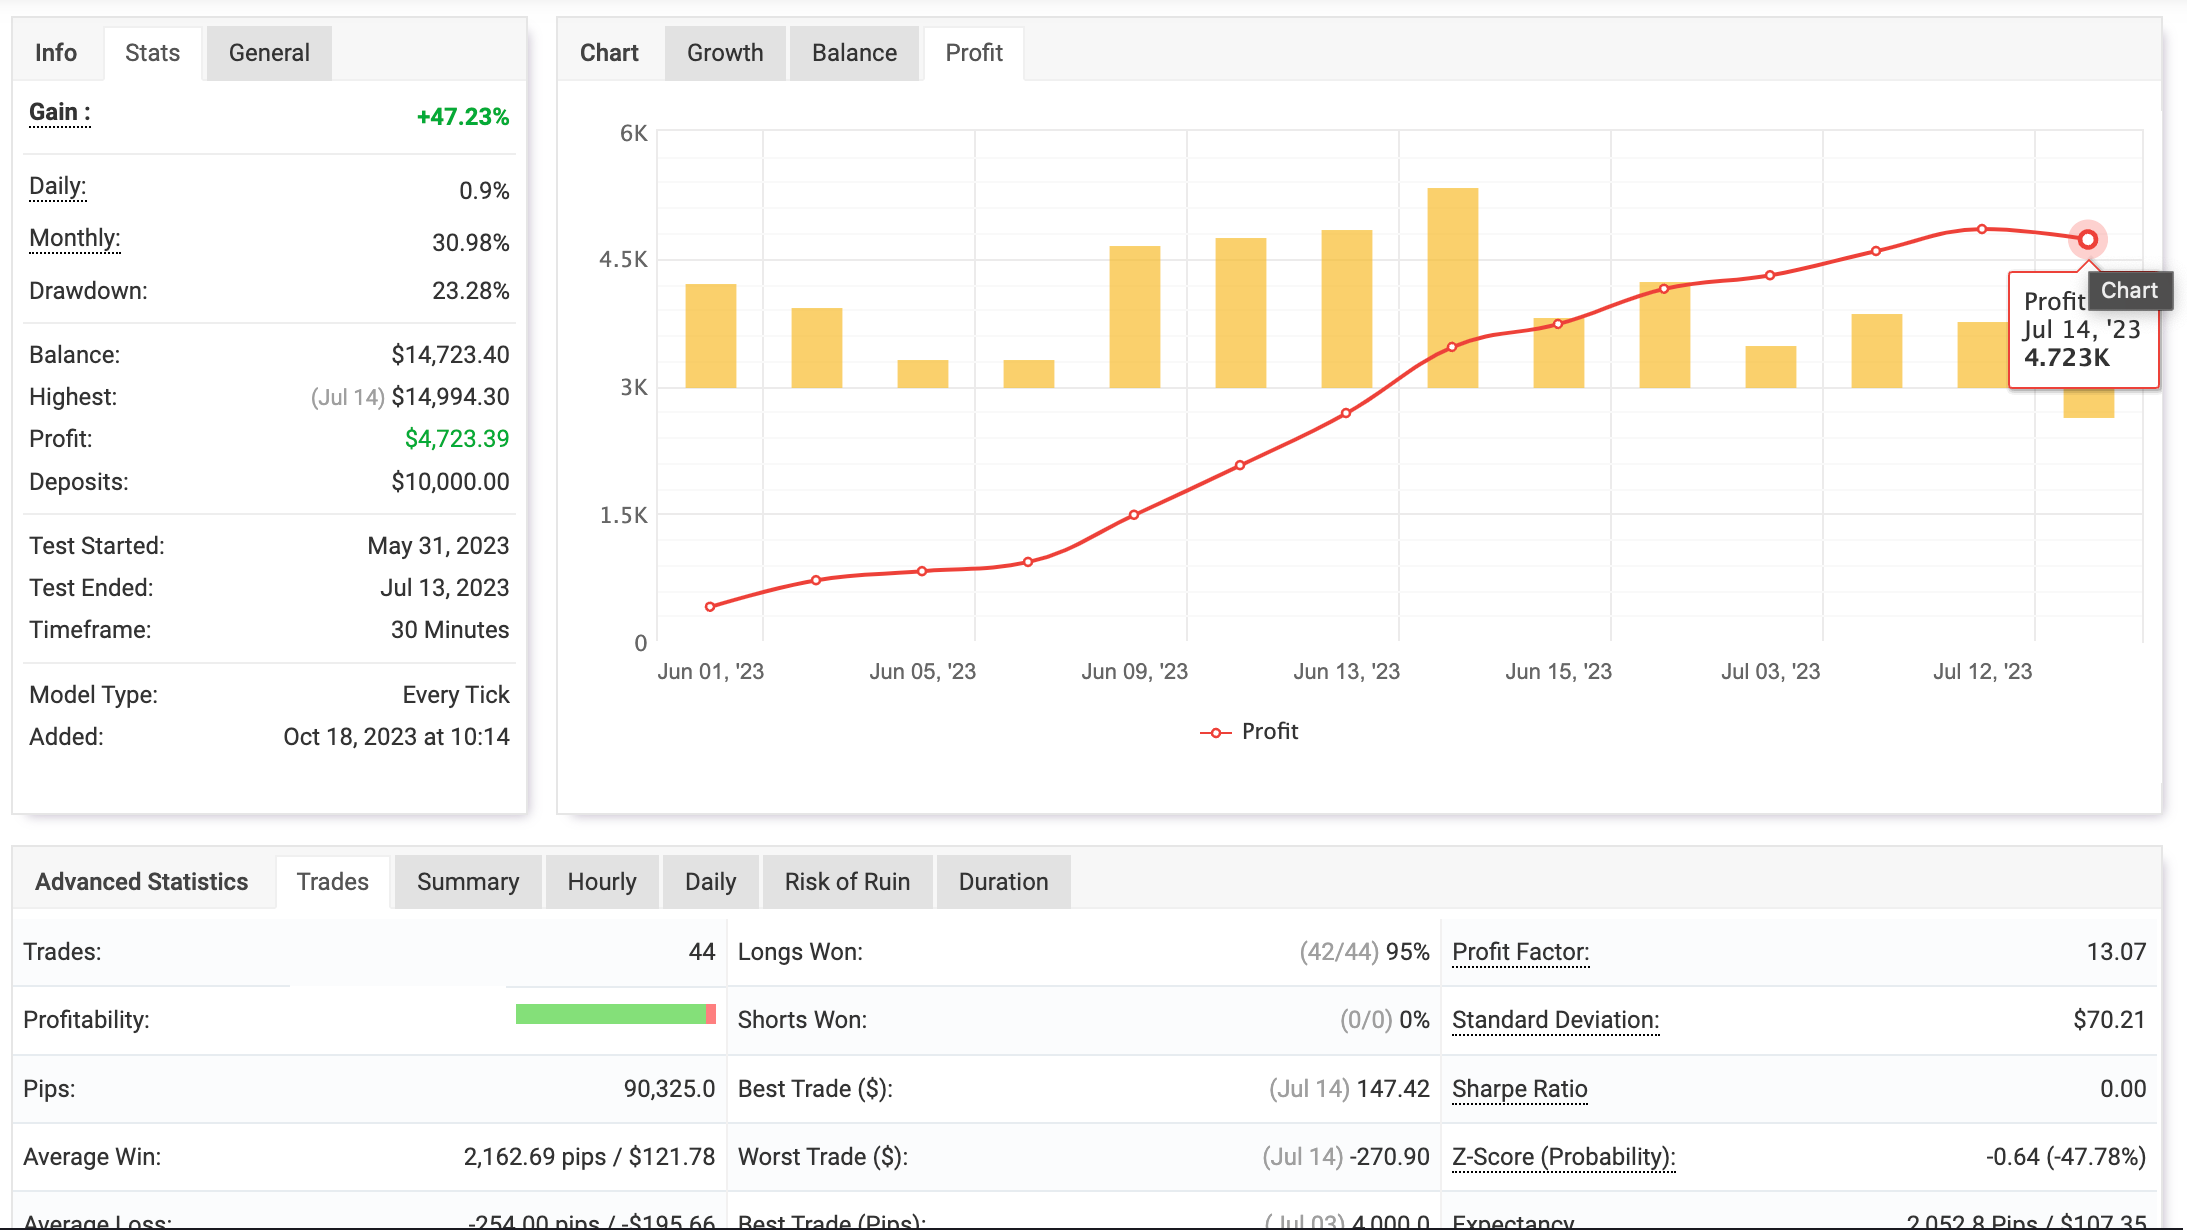Toggle the Profit series legend item
This screenshot has height=1230, width=2187.
(1250, 732)
